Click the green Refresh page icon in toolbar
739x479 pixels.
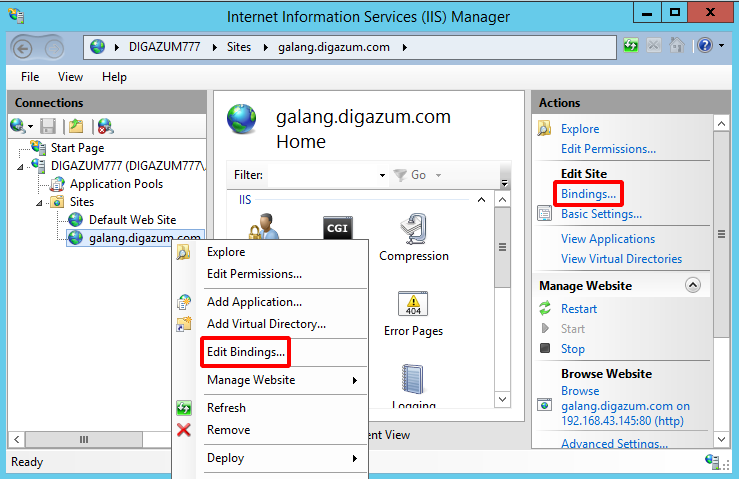631,46
